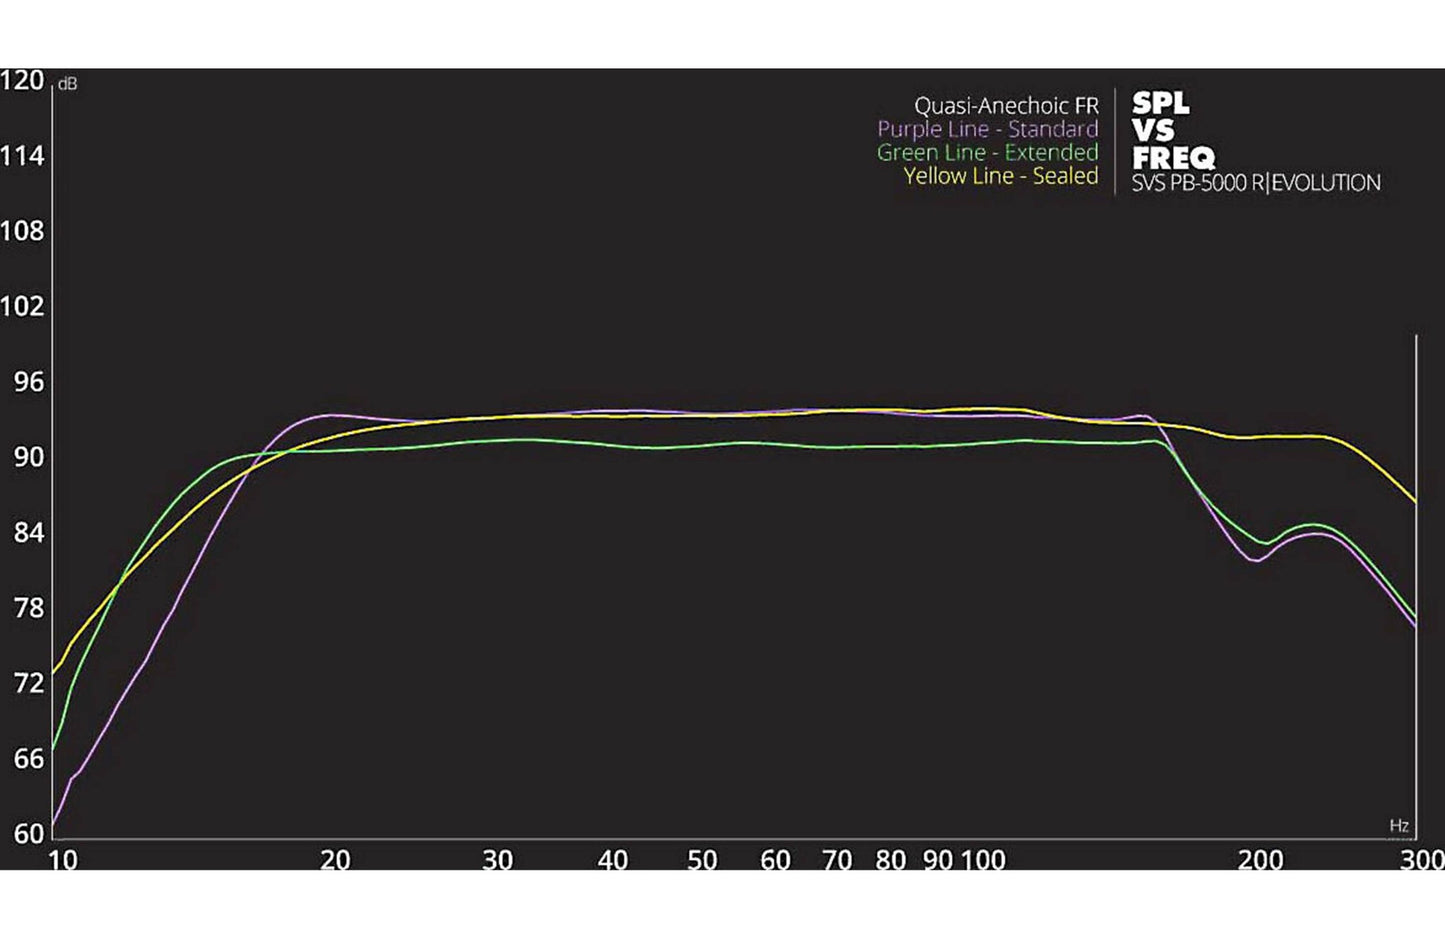Select the 114 dB y-axis tick label
This screenshot has height=939, width=1445.
[22, 156]
